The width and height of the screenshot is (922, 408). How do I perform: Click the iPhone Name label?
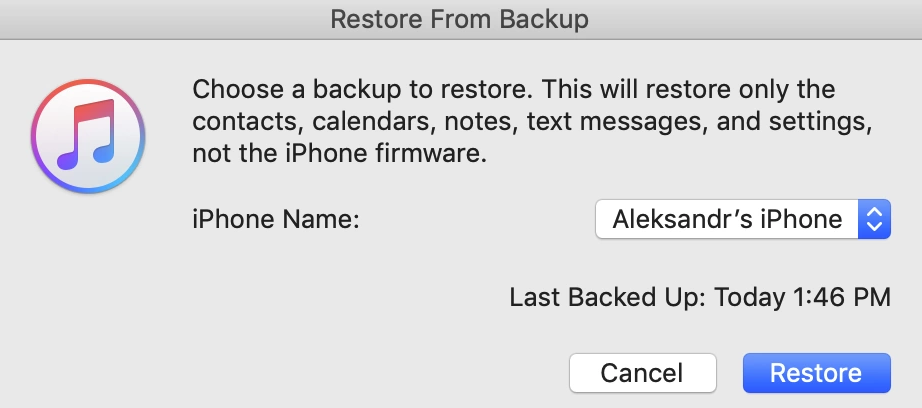click(x=276, y=219)
